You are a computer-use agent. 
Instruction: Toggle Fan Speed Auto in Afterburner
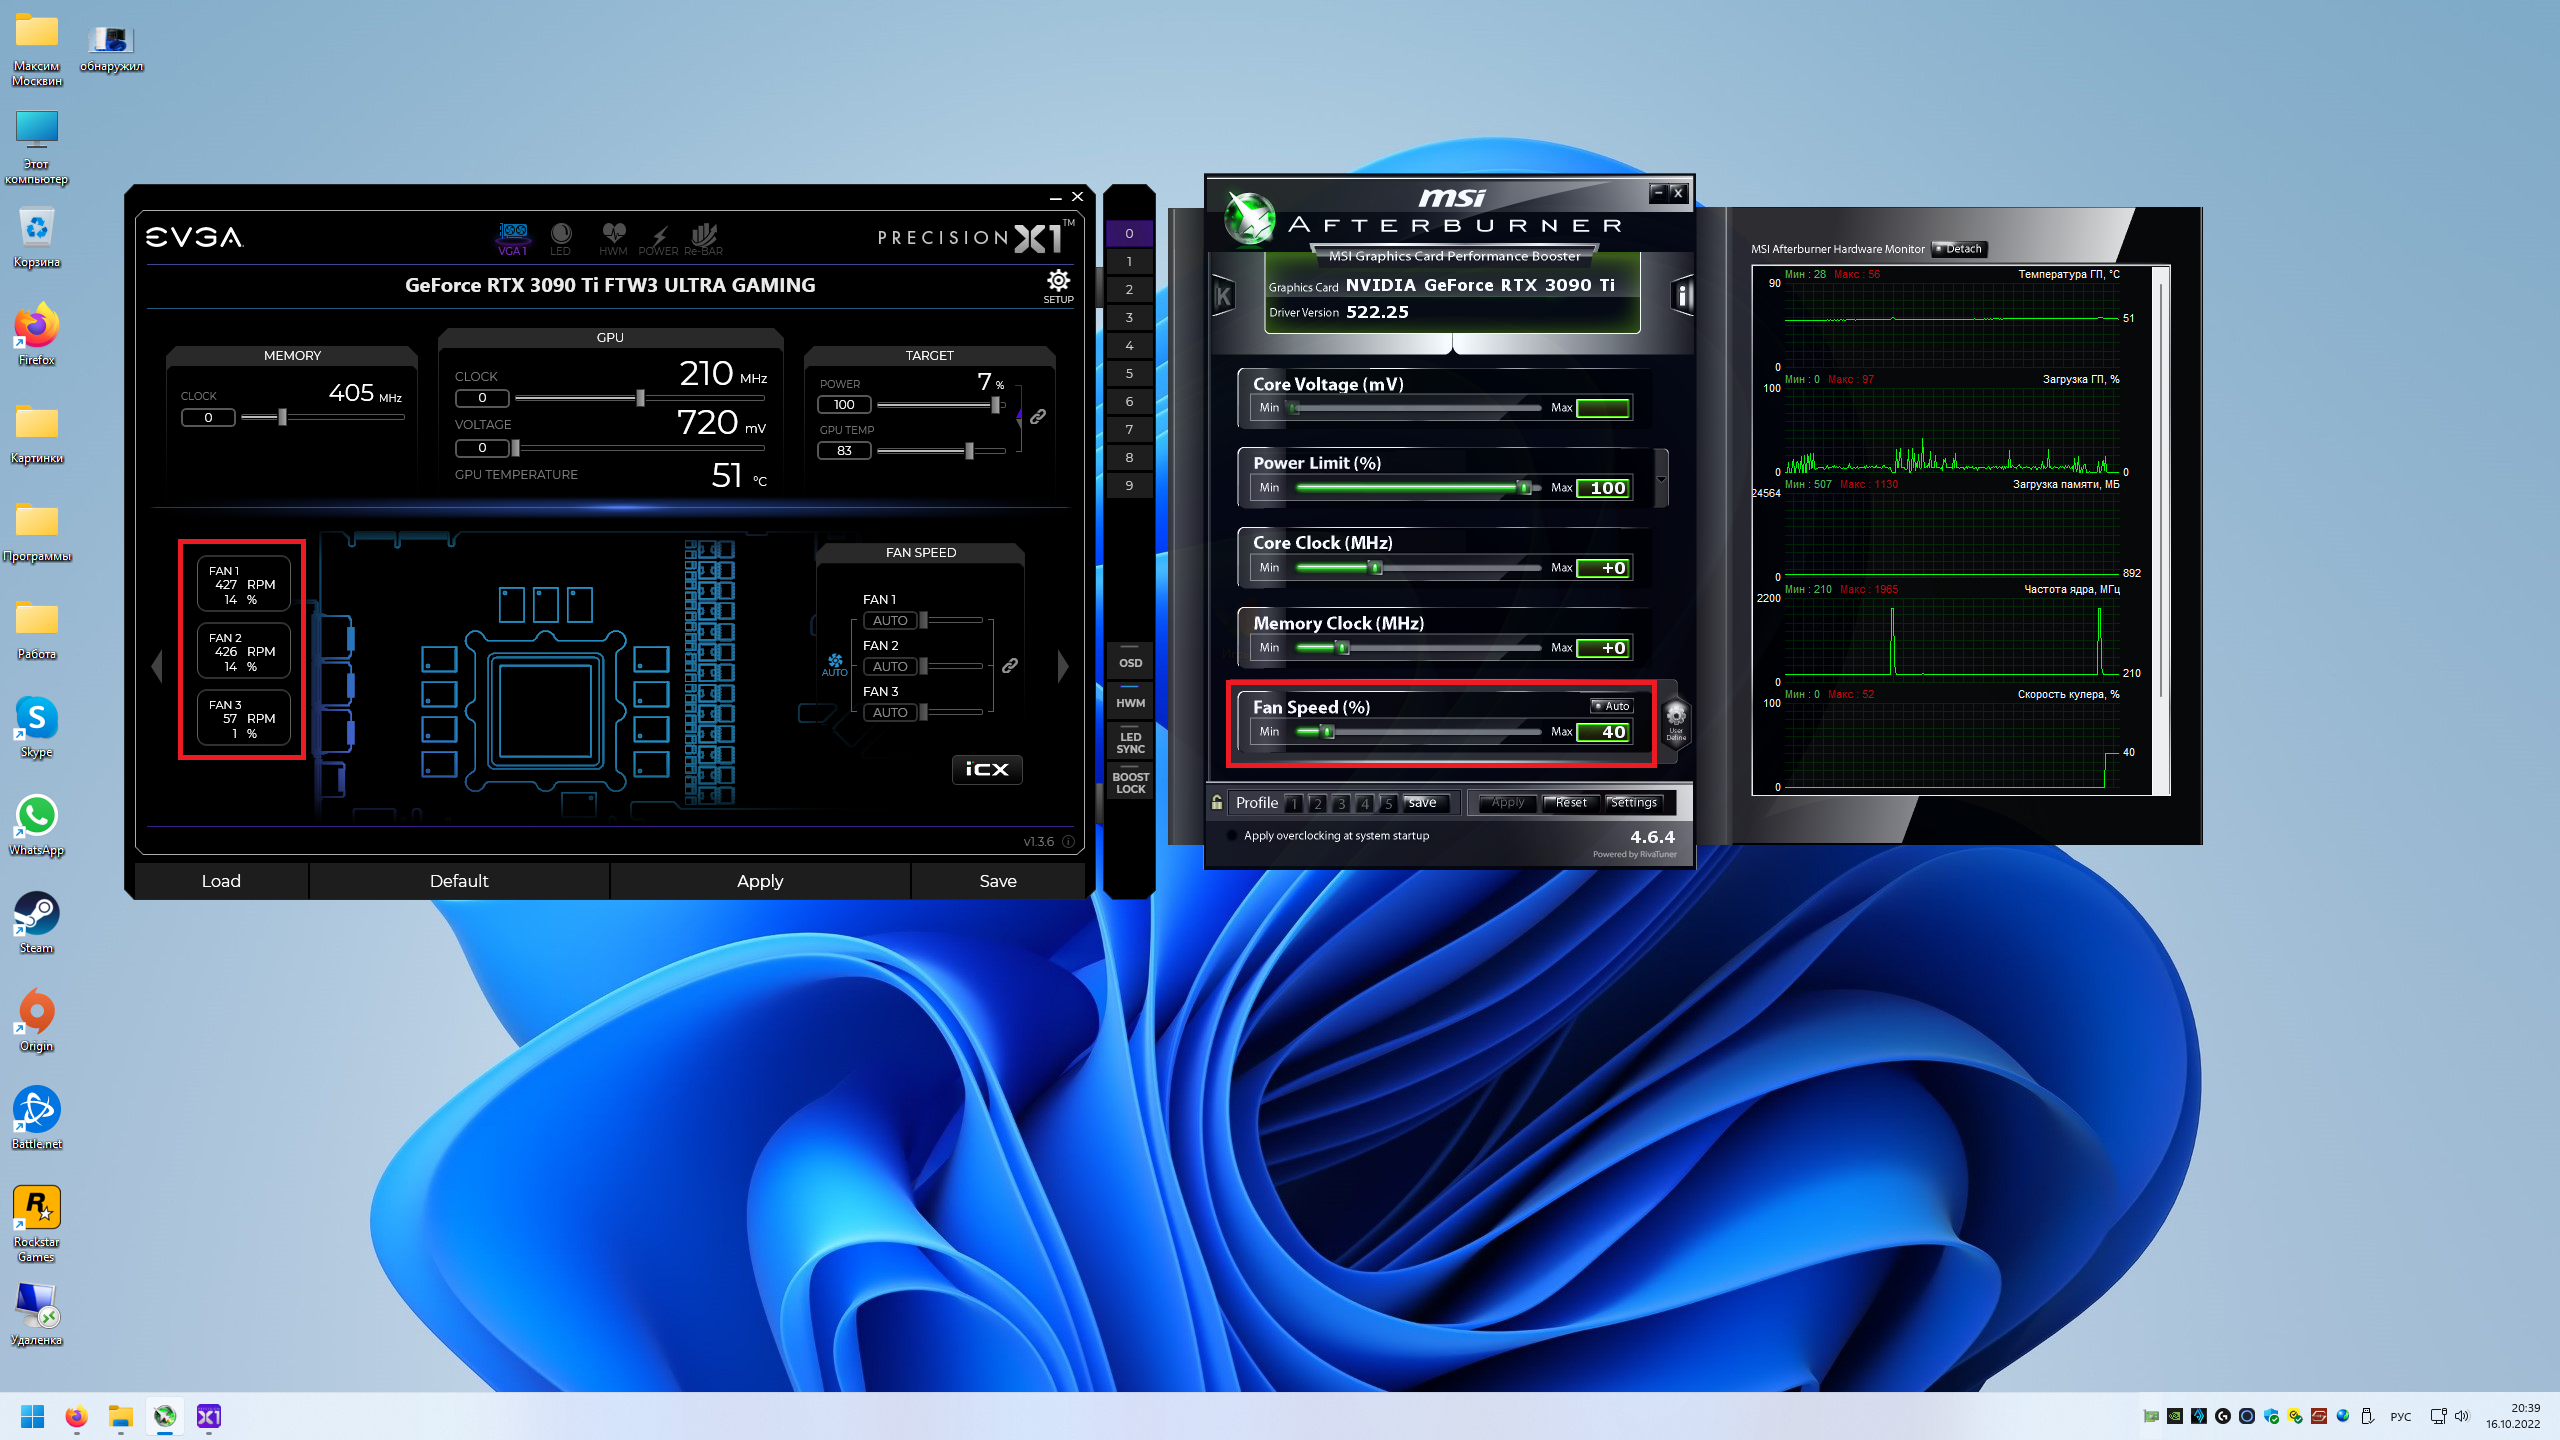[x=1611, y=706]
